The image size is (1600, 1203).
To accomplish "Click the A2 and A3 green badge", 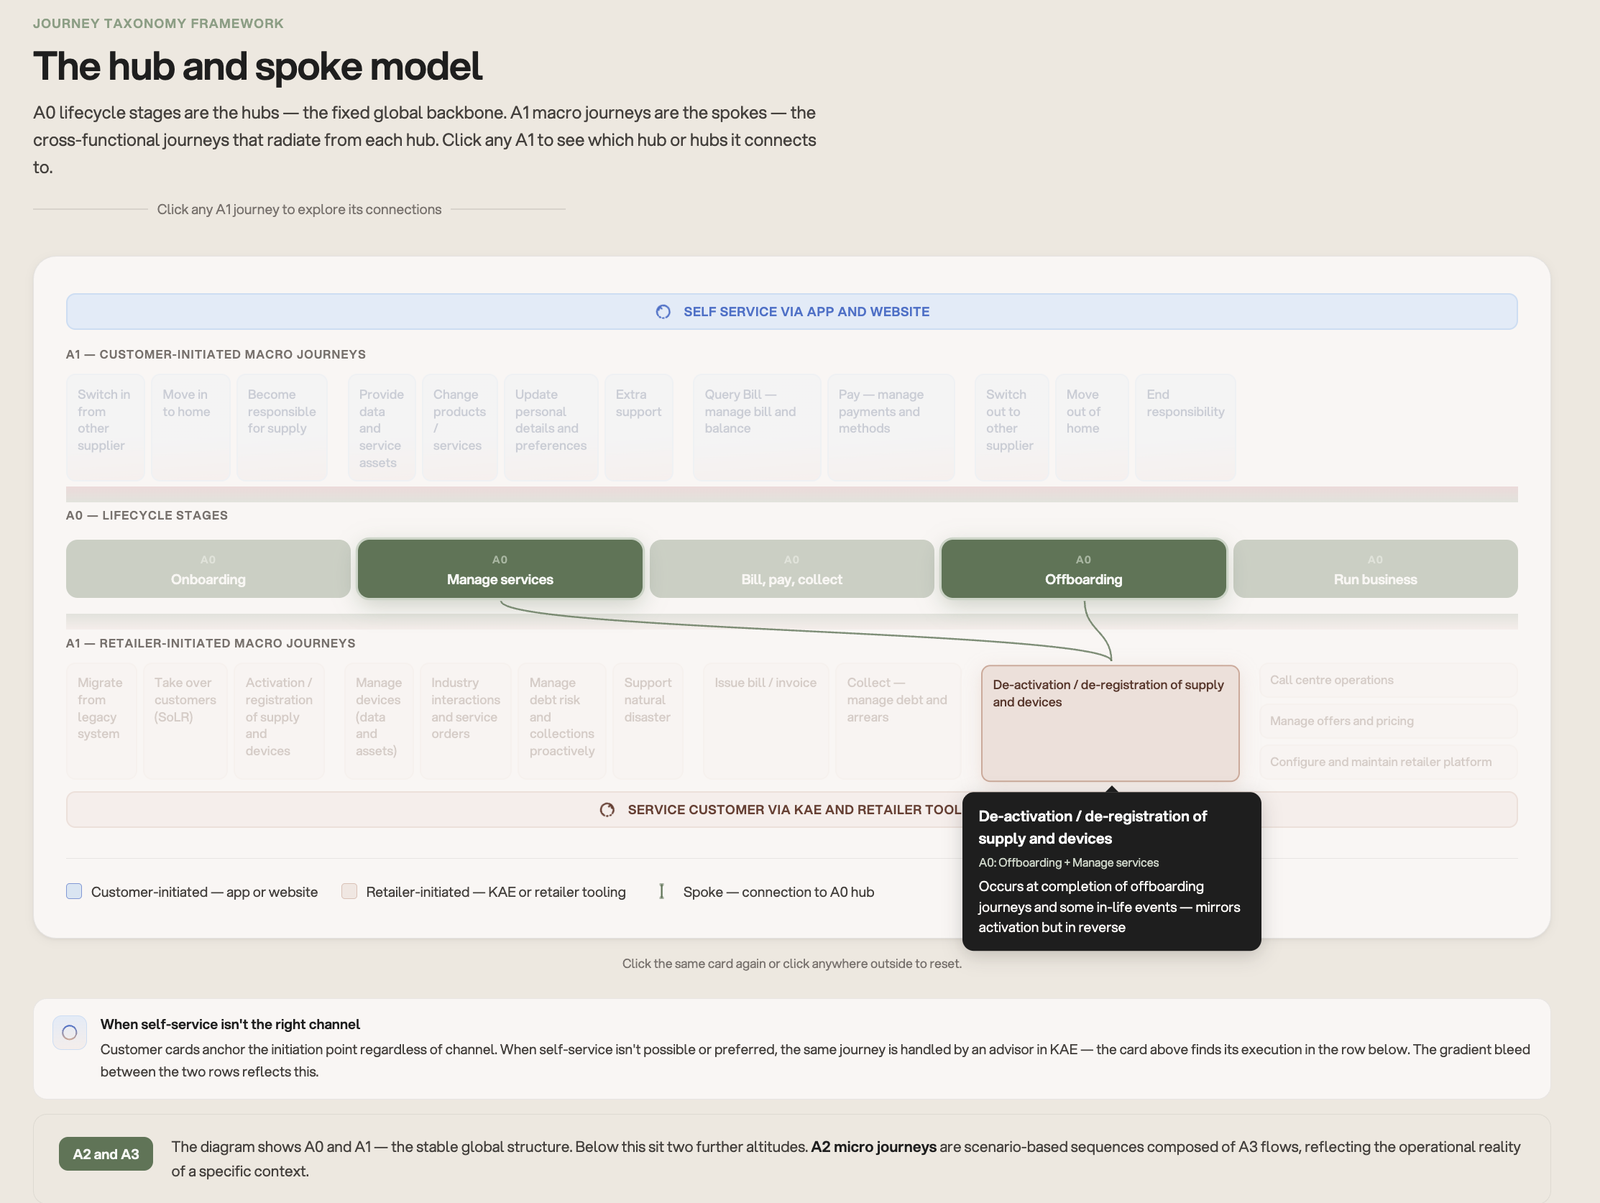I will coord(106,1154).
